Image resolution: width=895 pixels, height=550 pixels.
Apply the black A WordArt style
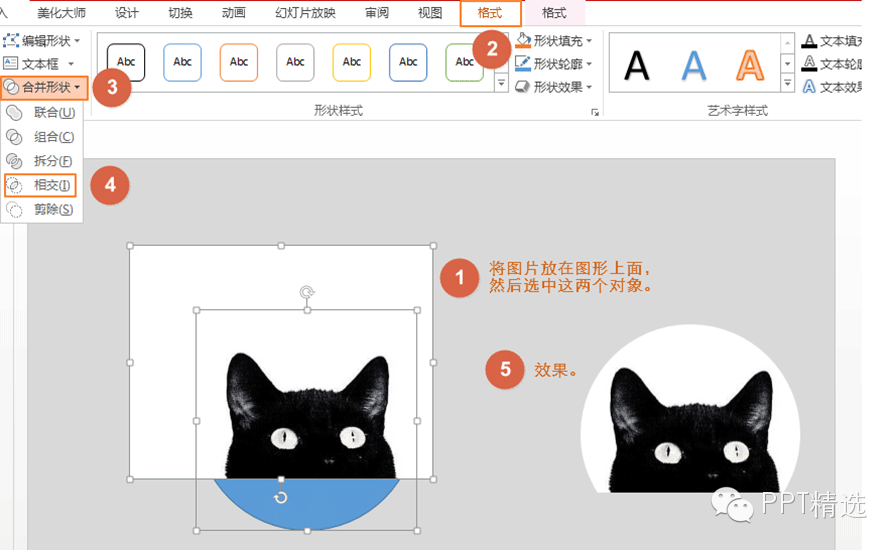(636, 64)
